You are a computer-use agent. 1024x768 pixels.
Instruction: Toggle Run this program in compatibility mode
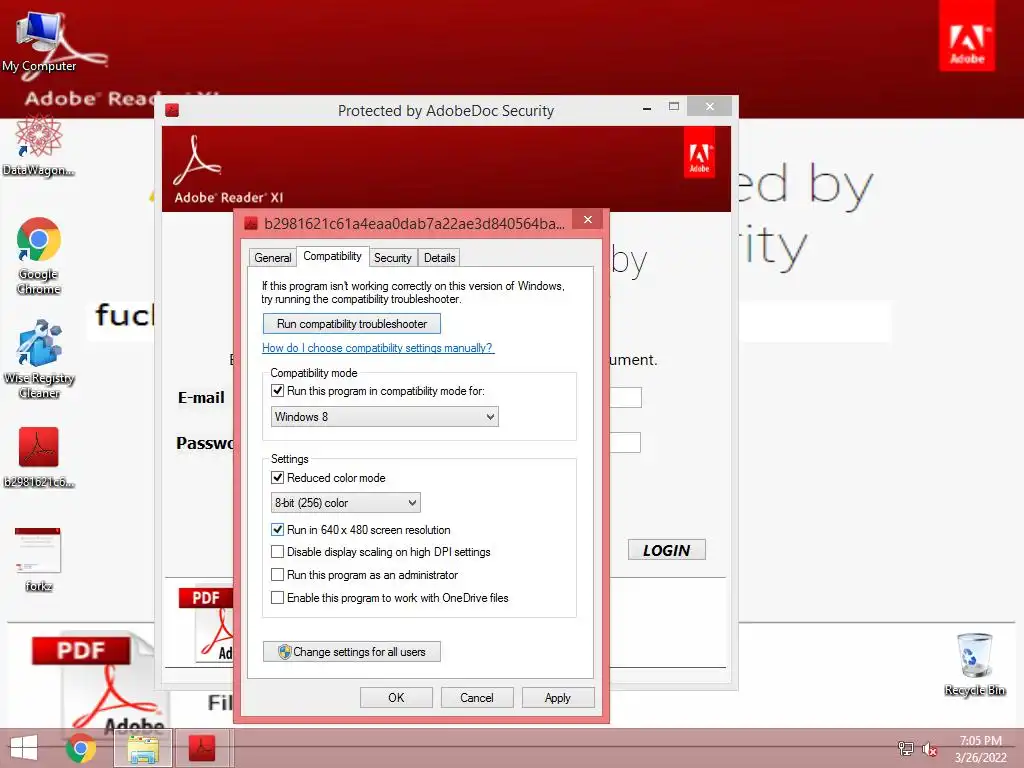[278, 391]
